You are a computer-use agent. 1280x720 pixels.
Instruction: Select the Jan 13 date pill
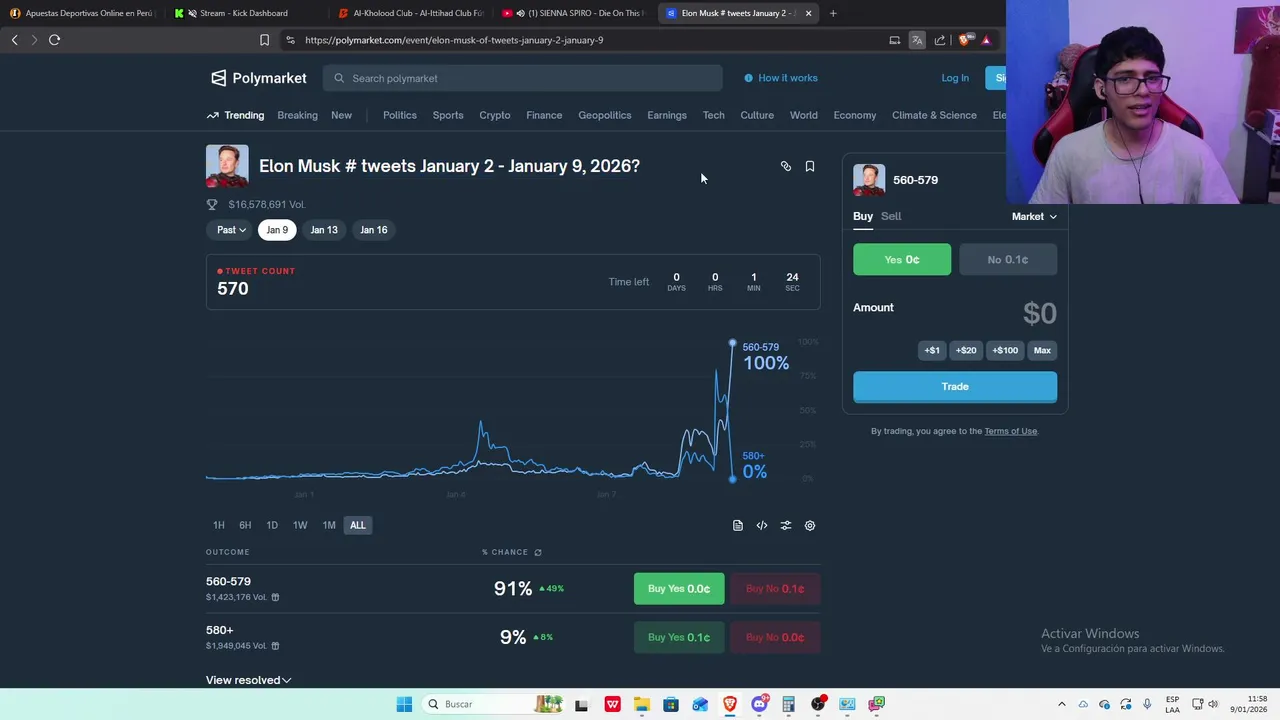click(x=324, y=230)
